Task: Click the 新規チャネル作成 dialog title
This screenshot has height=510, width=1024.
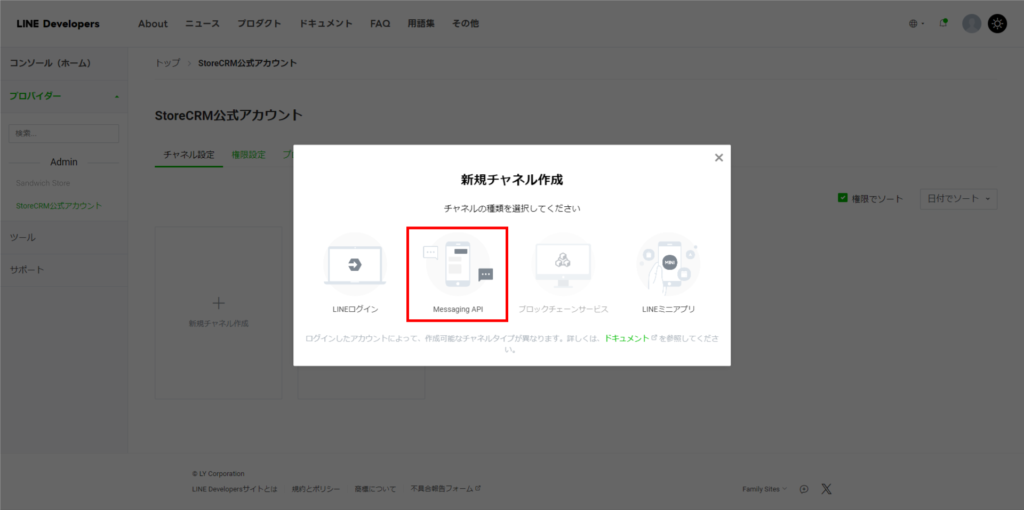Action: click(x=512, y=180)
